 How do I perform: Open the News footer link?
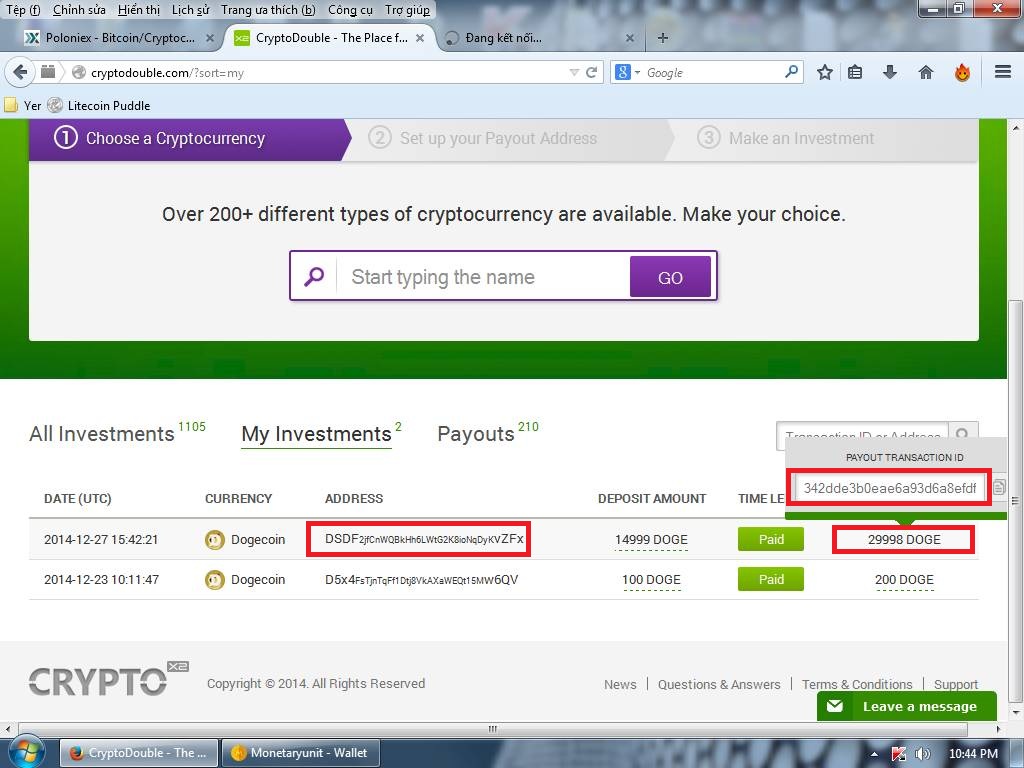pyautogui.click(x=620, y=684)
